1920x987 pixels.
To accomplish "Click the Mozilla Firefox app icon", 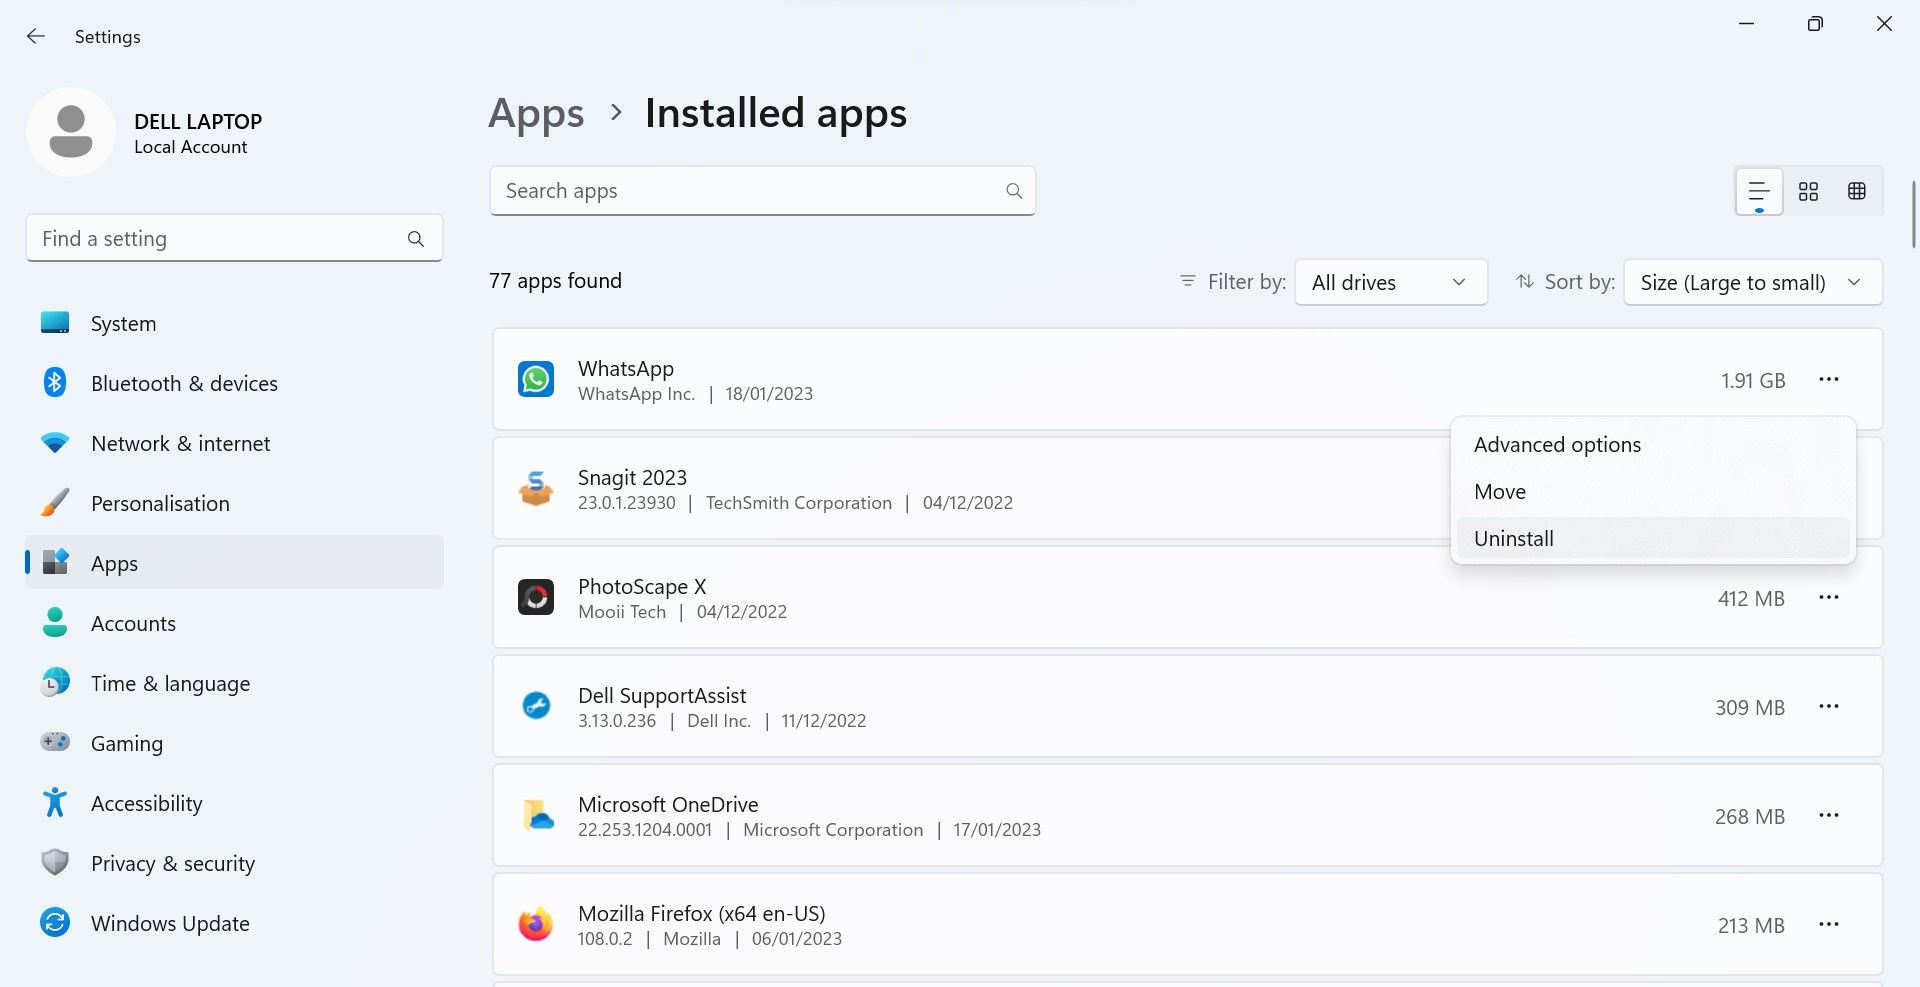I will [x=536, y=925].
